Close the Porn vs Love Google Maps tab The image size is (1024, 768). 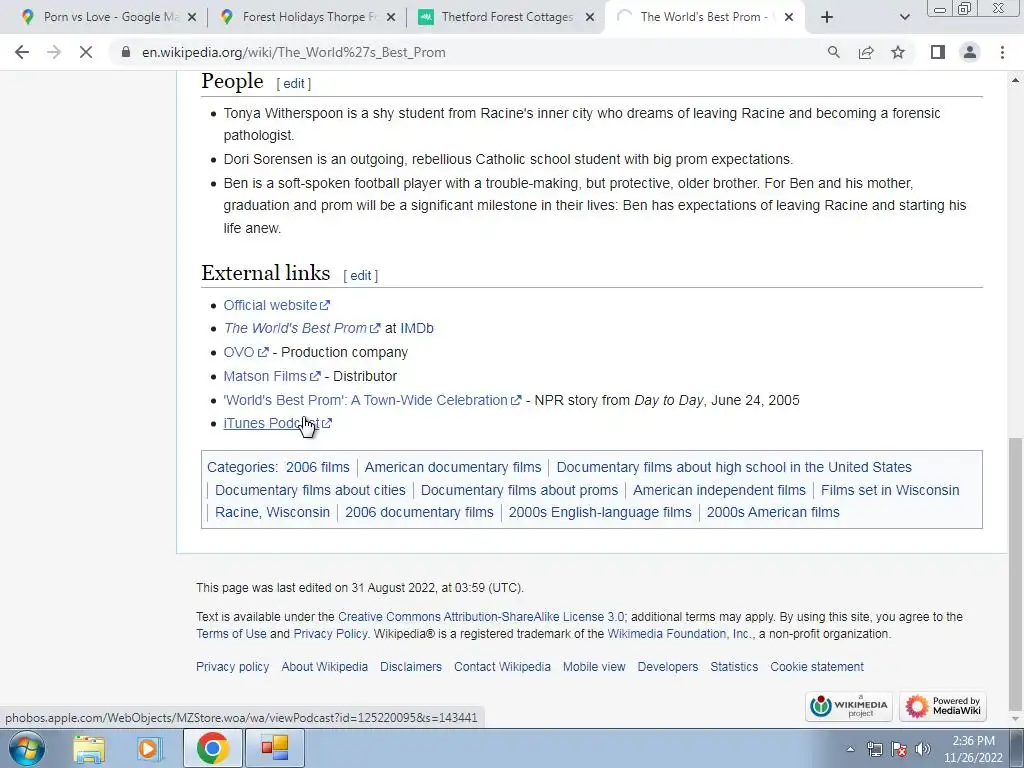coord(192,18)
